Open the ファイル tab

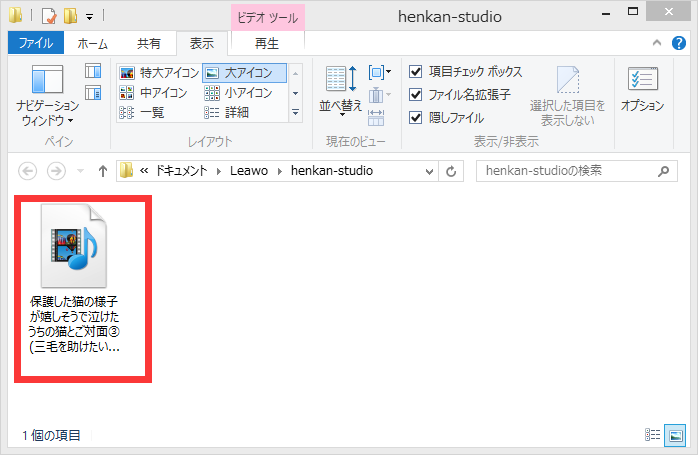coord(36,43)
